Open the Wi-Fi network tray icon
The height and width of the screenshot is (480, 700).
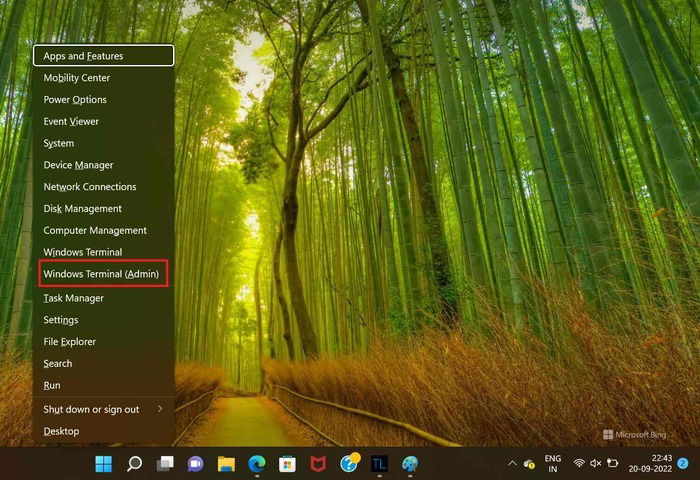click(x=579, y=463)
